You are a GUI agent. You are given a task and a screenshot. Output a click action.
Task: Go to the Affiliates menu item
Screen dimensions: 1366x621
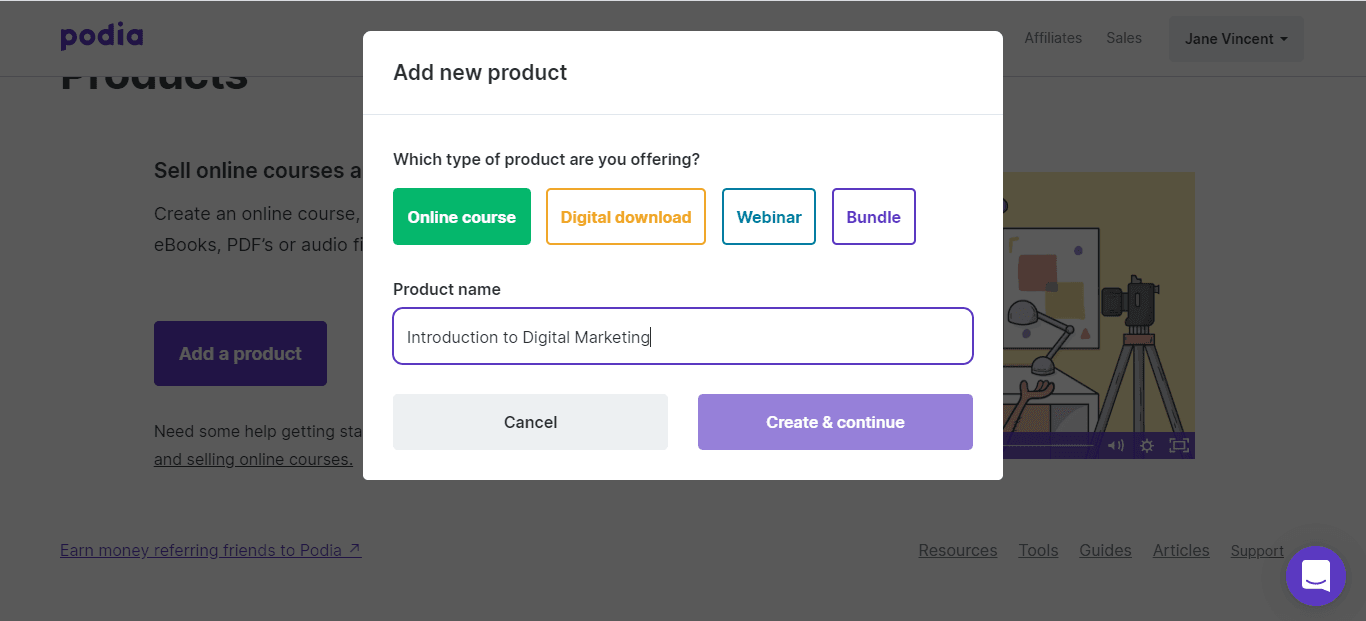(1052, 38)
